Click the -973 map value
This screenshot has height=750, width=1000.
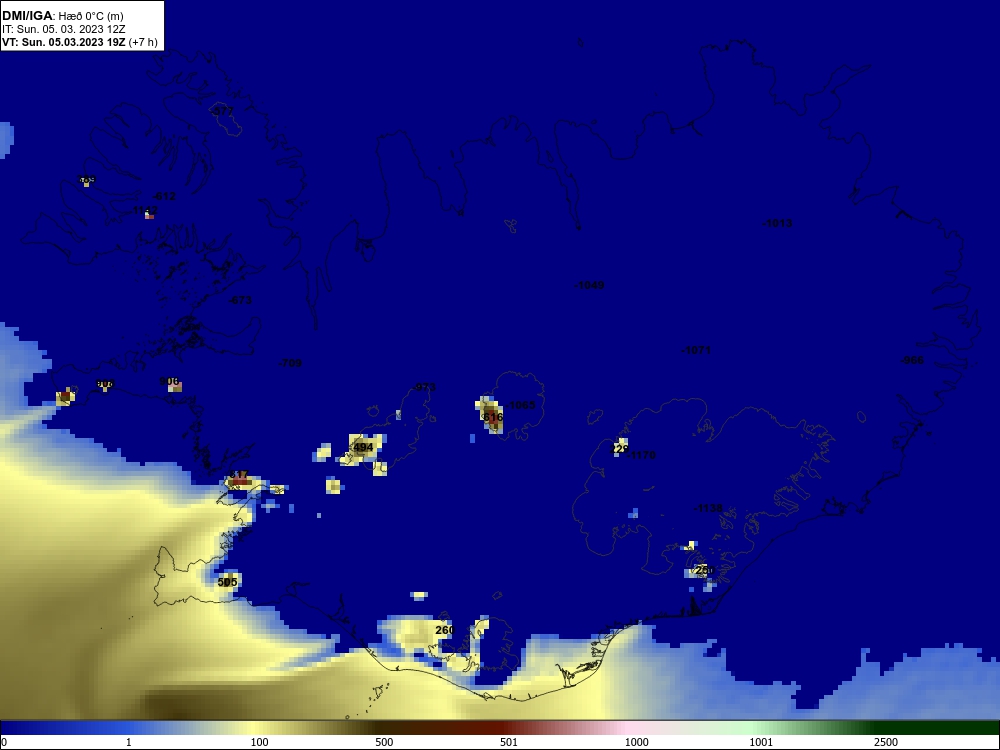(424, 387)
